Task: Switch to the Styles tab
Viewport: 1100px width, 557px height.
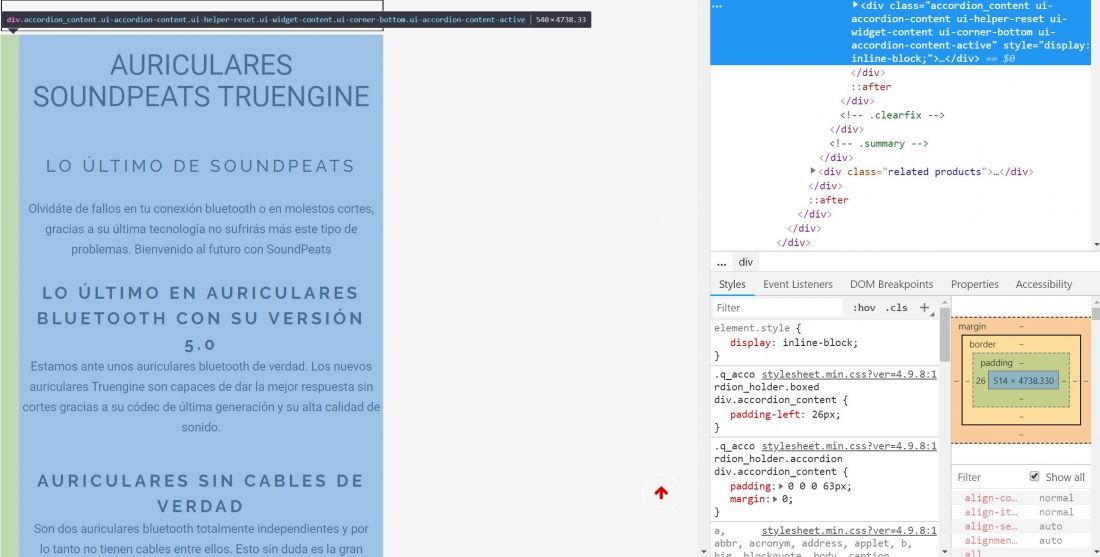Action: [x=732, y=284]
